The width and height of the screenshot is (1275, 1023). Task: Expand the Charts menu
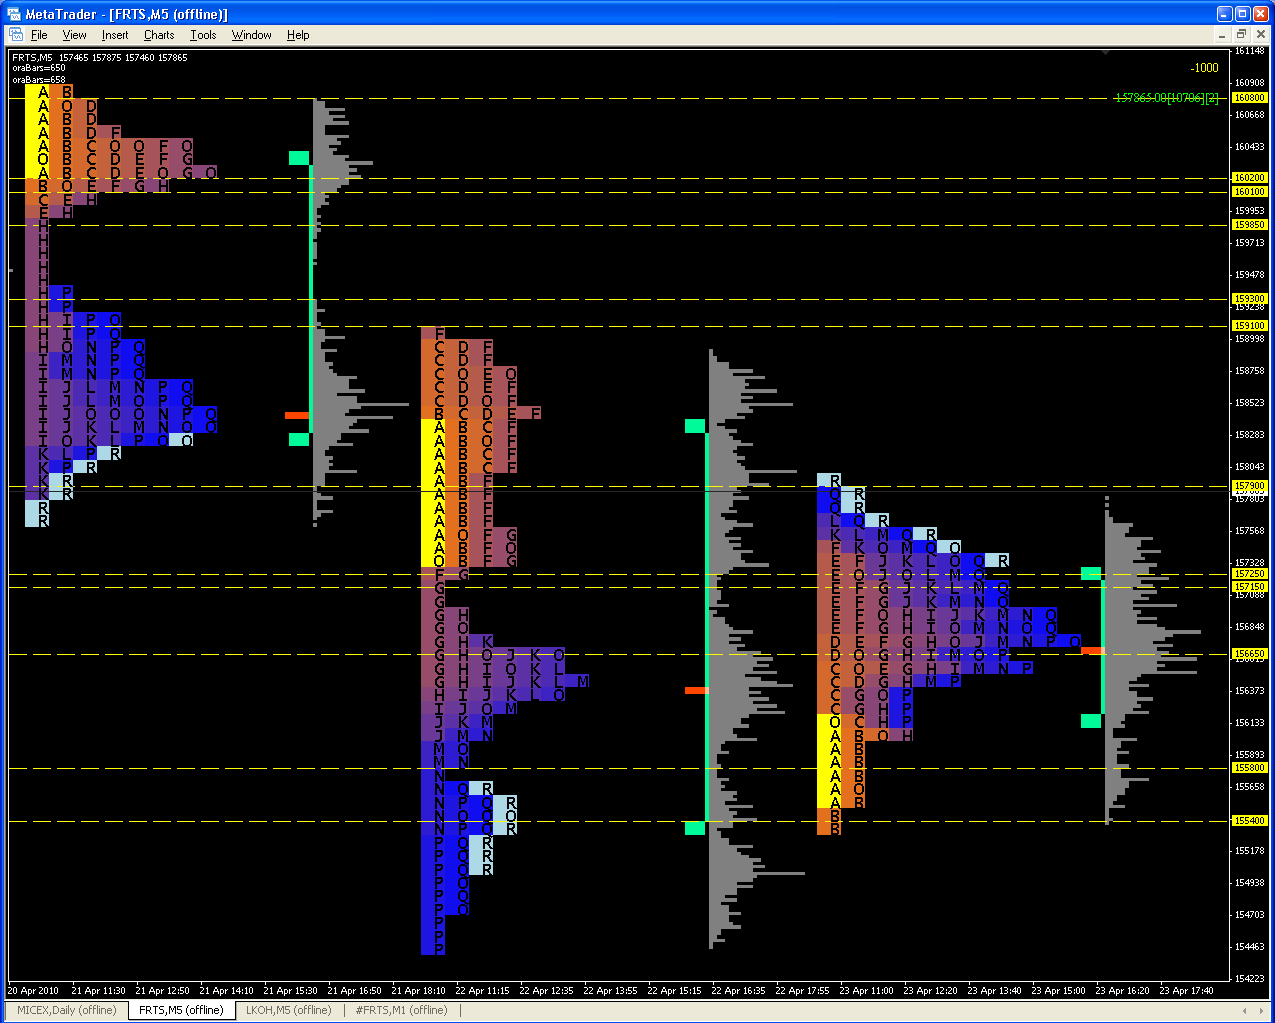pos(159,35)
